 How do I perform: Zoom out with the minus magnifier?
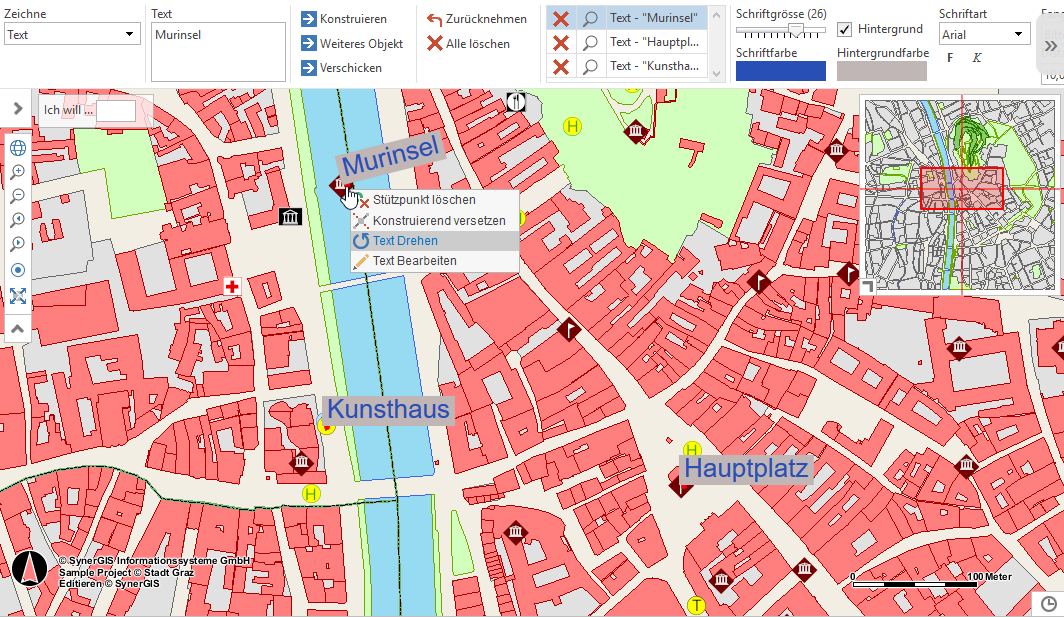(x=18, y=197)
